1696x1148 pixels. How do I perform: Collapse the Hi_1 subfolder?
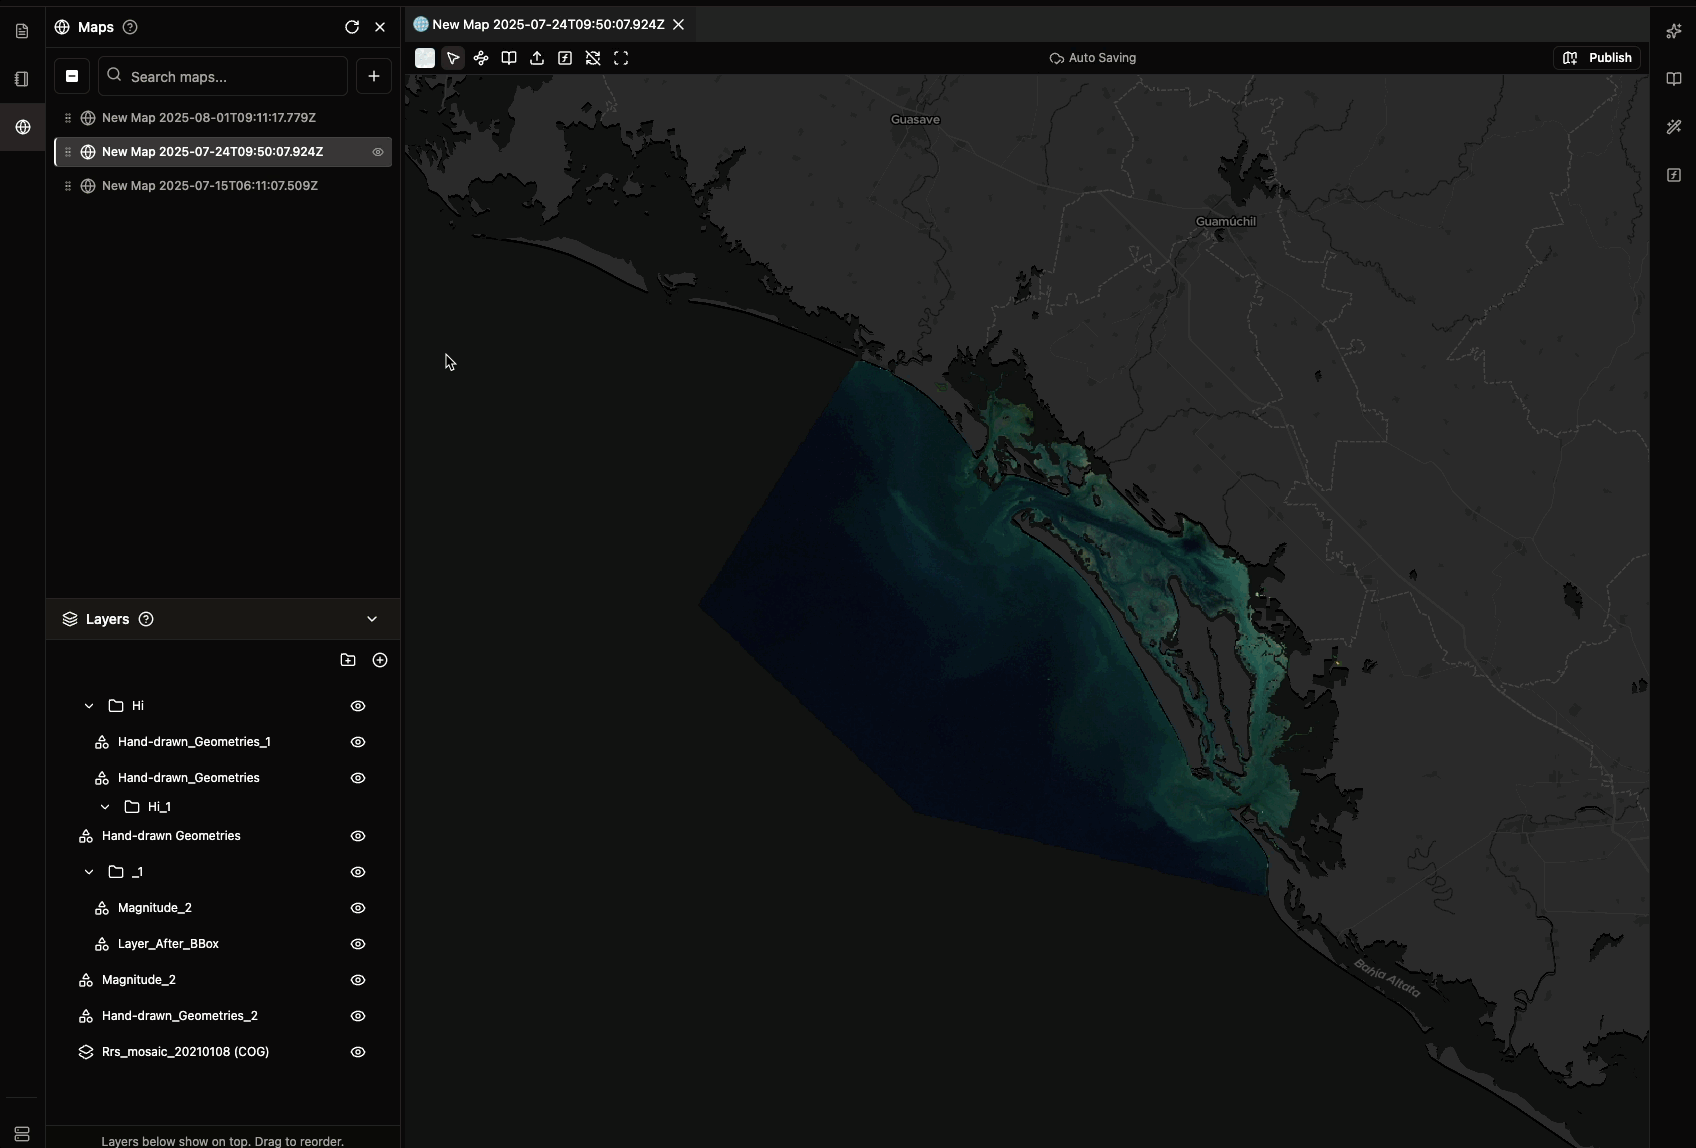(105, 807)
